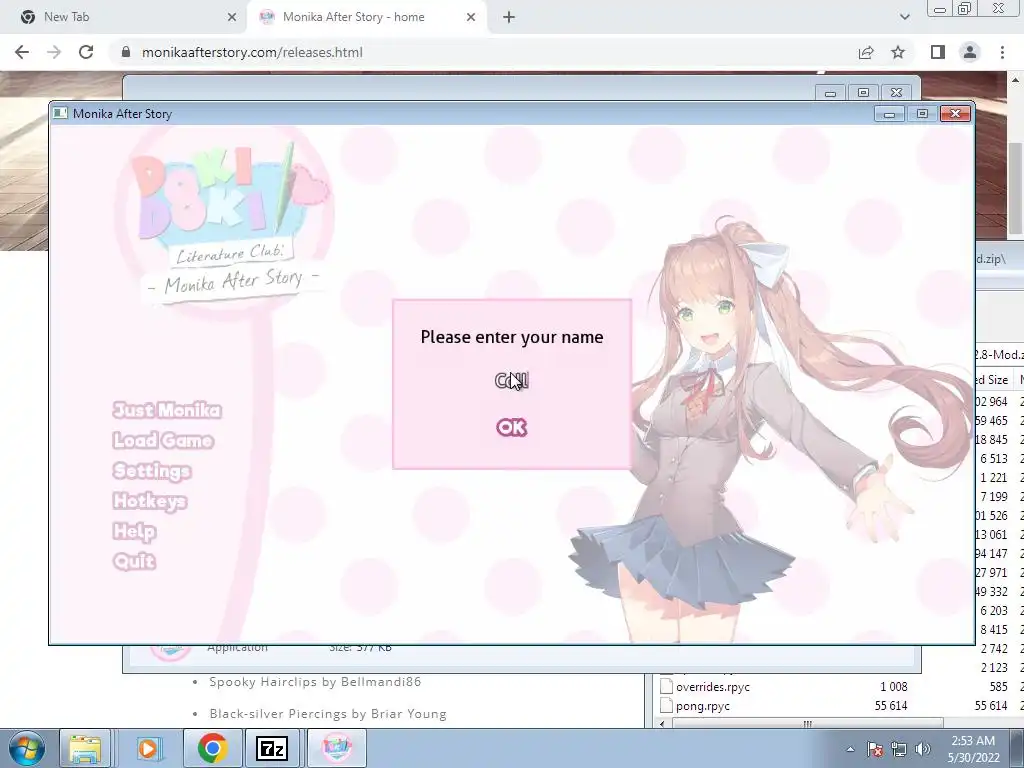
Task: Close the Monika After Story browser tab
Action: point(471,17)
